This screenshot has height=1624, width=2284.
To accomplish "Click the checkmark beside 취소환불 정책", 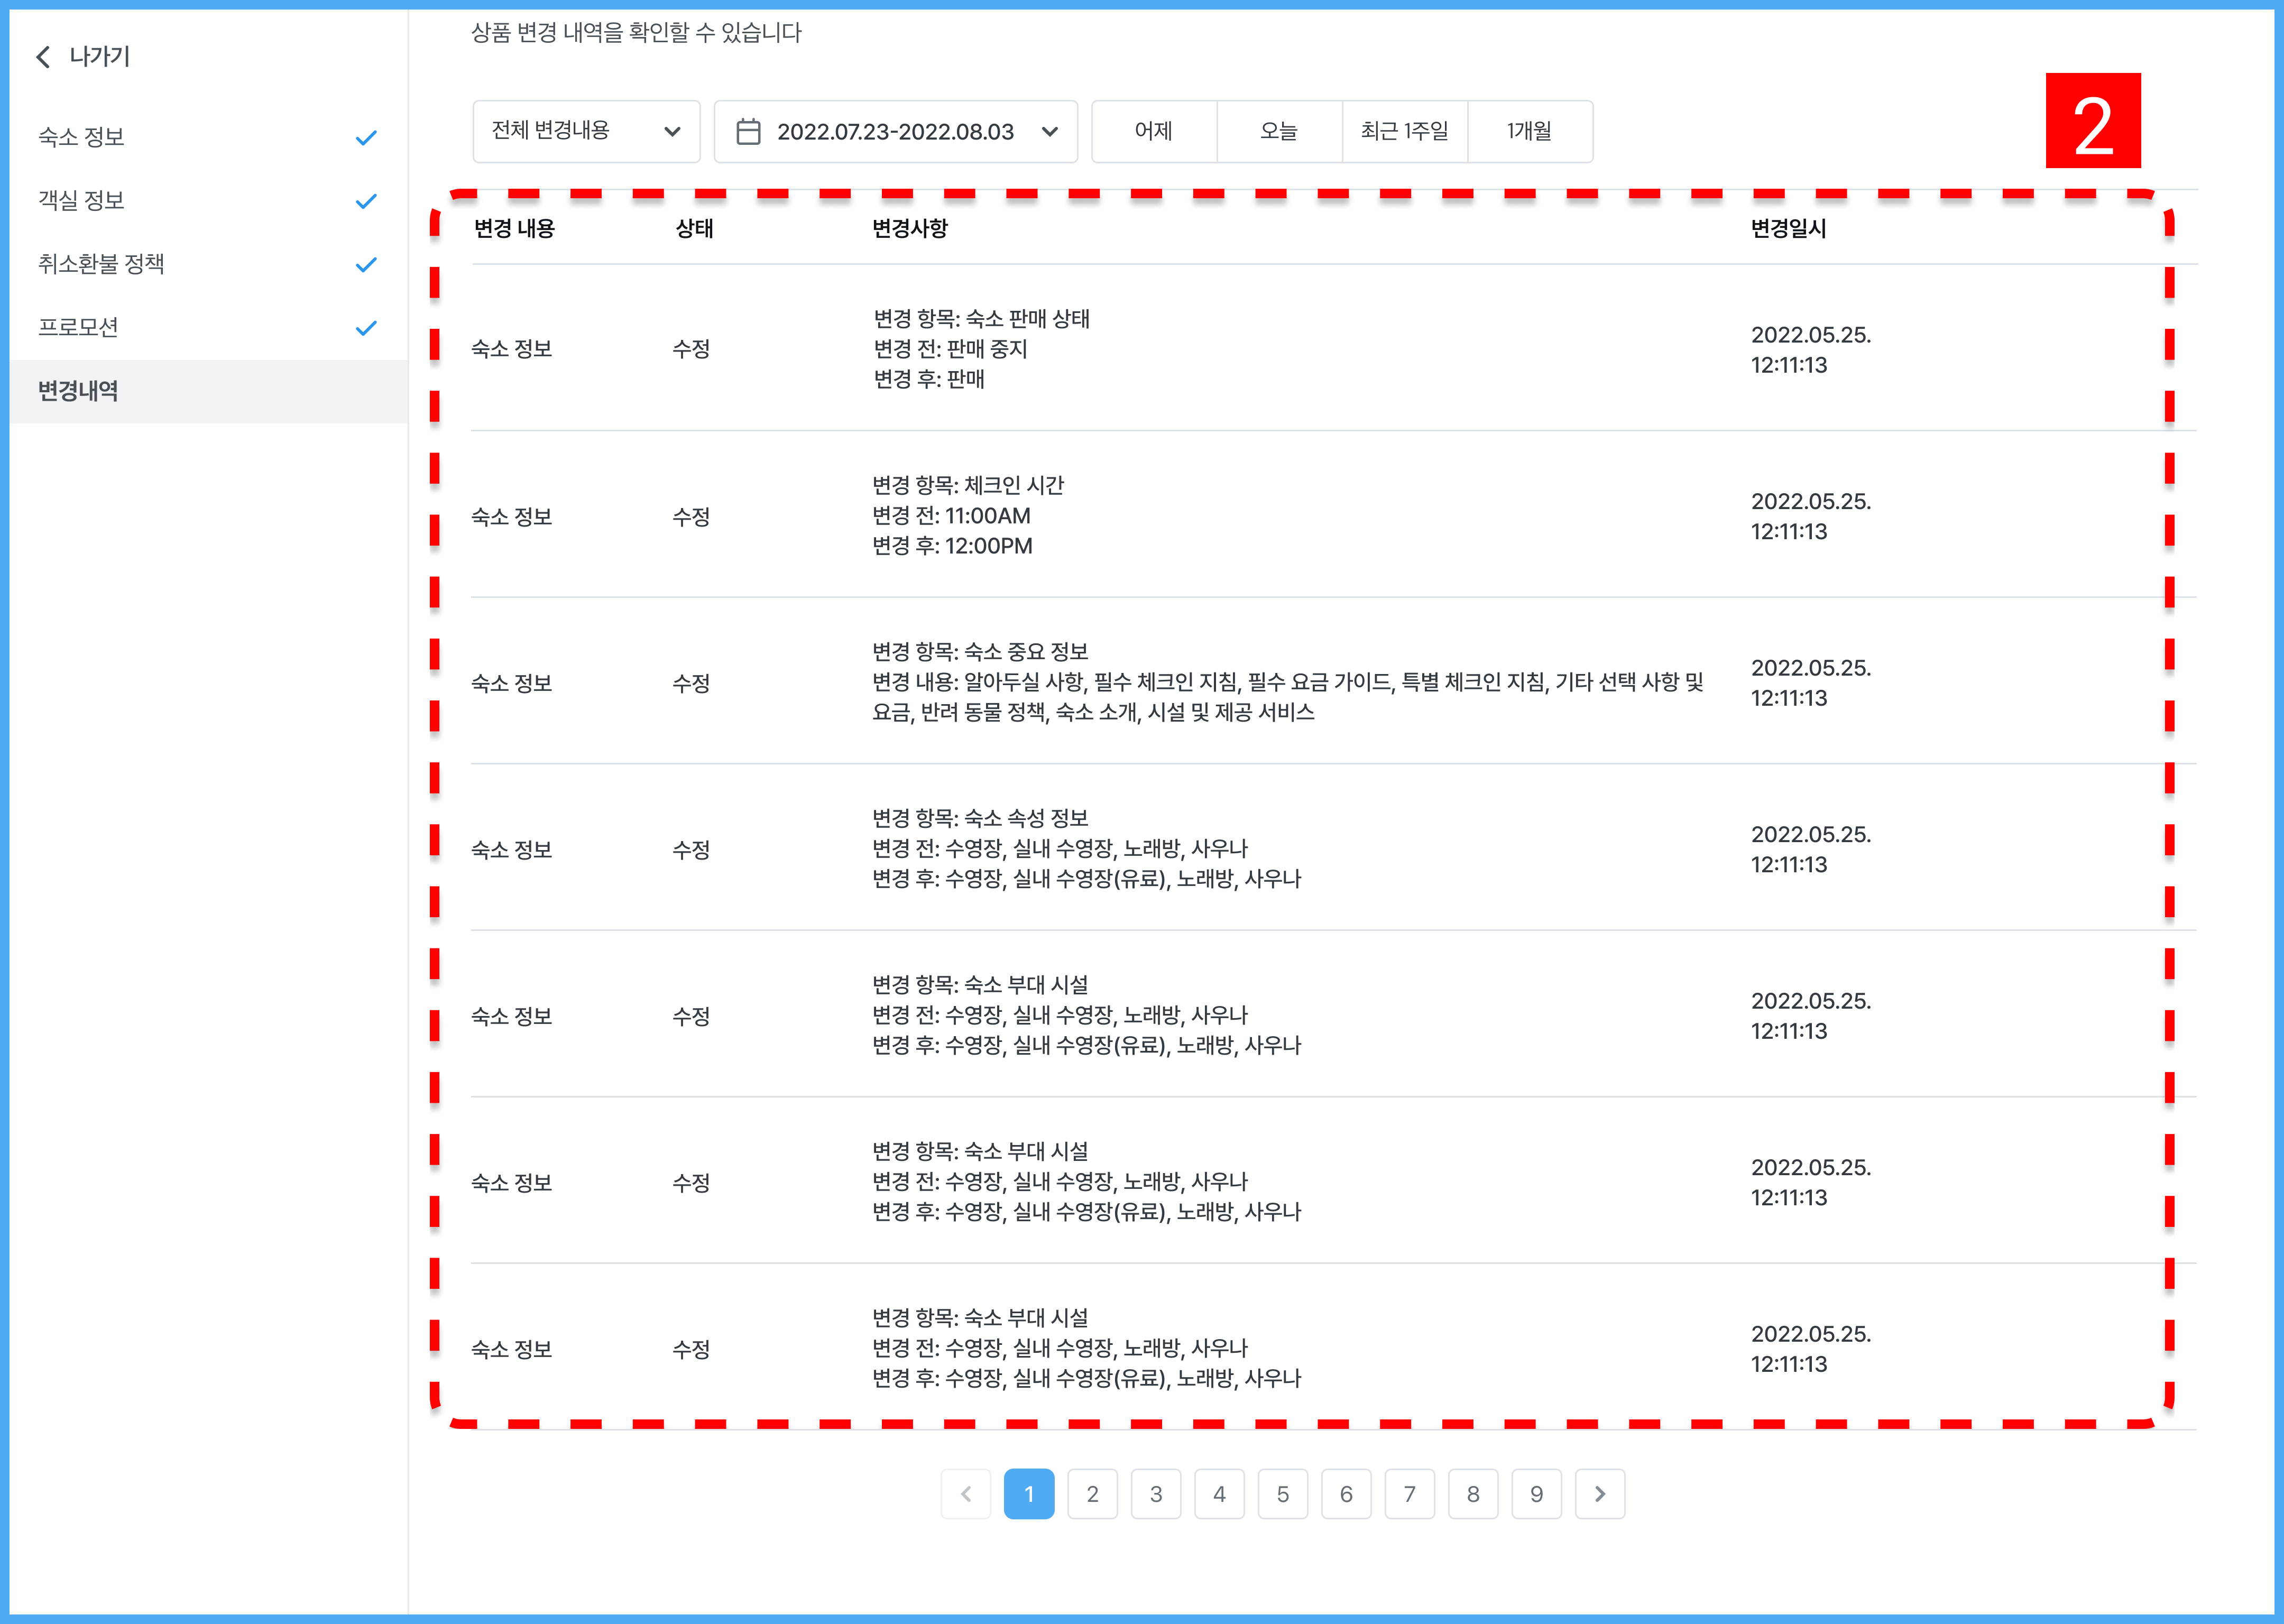I will coord(366,265).
